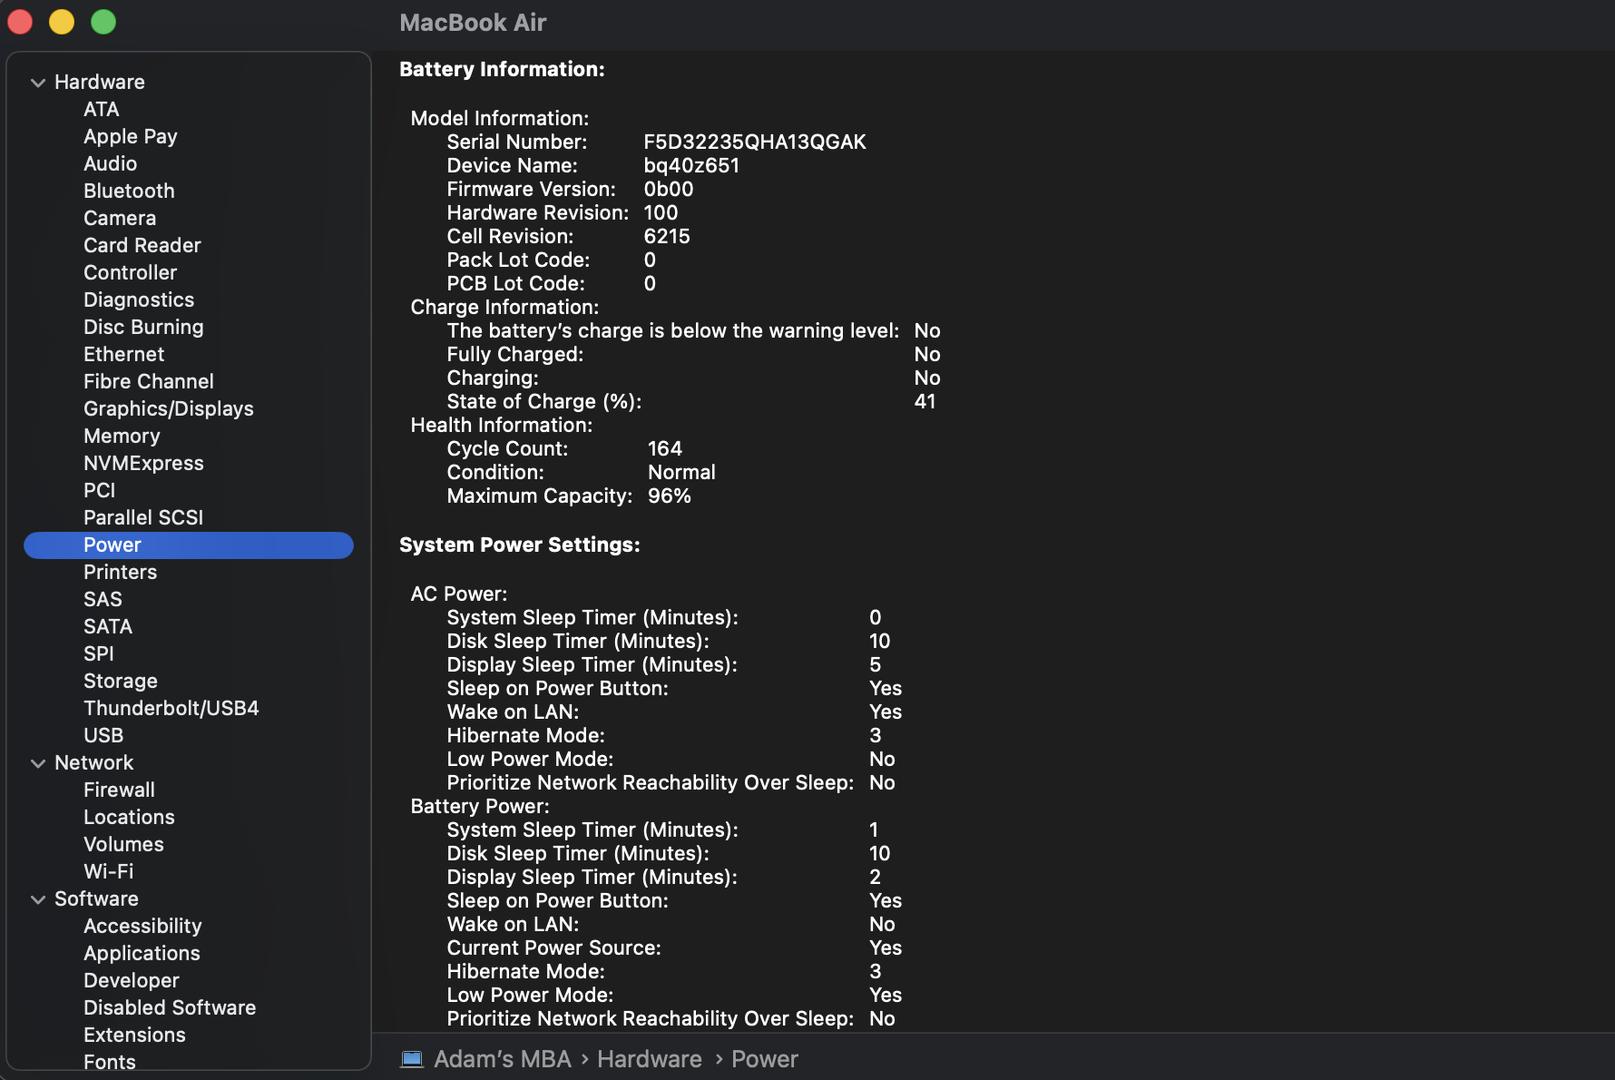The image size is (1615, 1080).
Task: Click the green zoom window button
Action: pyautogui.click(x=103, y=22)
